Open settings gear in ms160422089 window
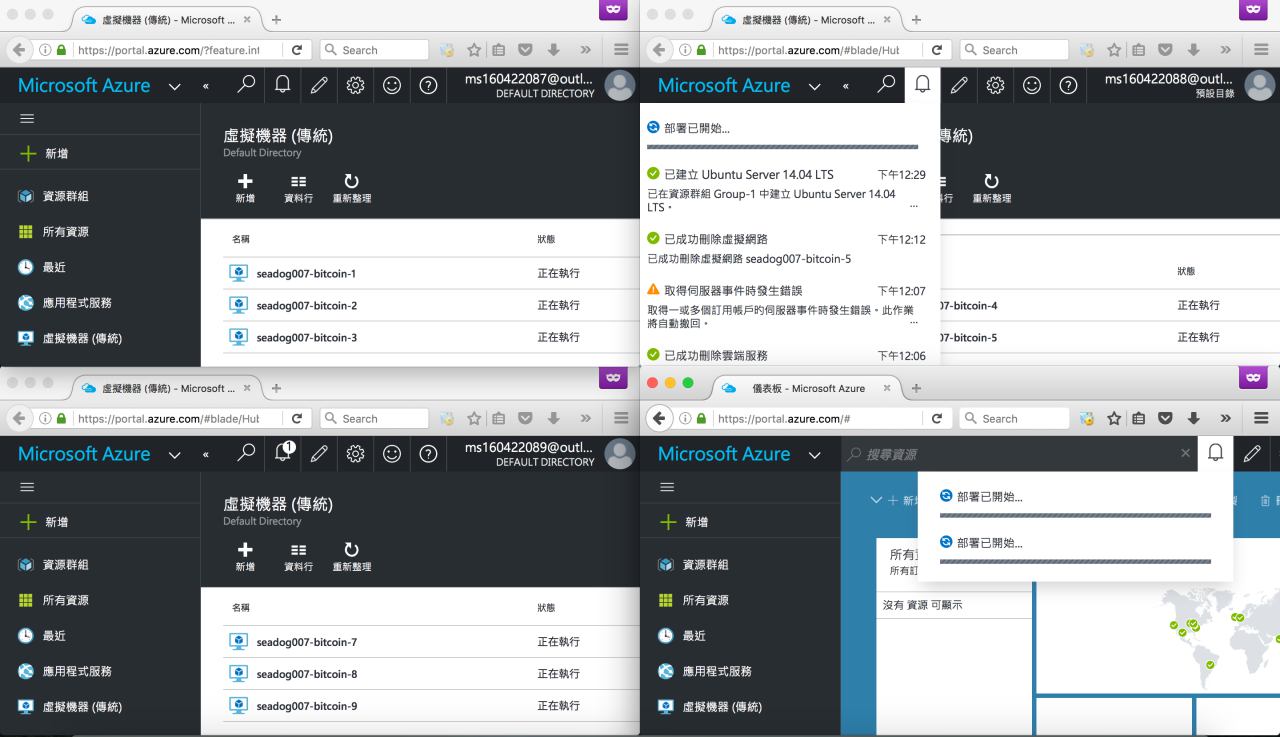Screen dimensions: 1280x737 click(x=355, y=454)
